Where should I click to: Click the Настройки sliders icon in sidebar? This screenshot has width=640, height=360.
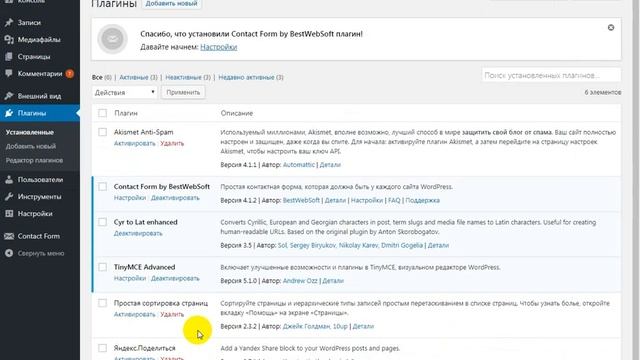[x=9, y=213]
